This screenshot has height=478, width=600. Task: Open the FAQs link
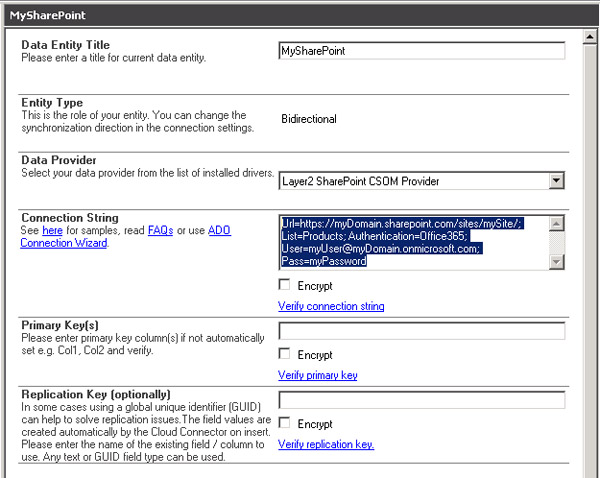[x=160, y=230]
